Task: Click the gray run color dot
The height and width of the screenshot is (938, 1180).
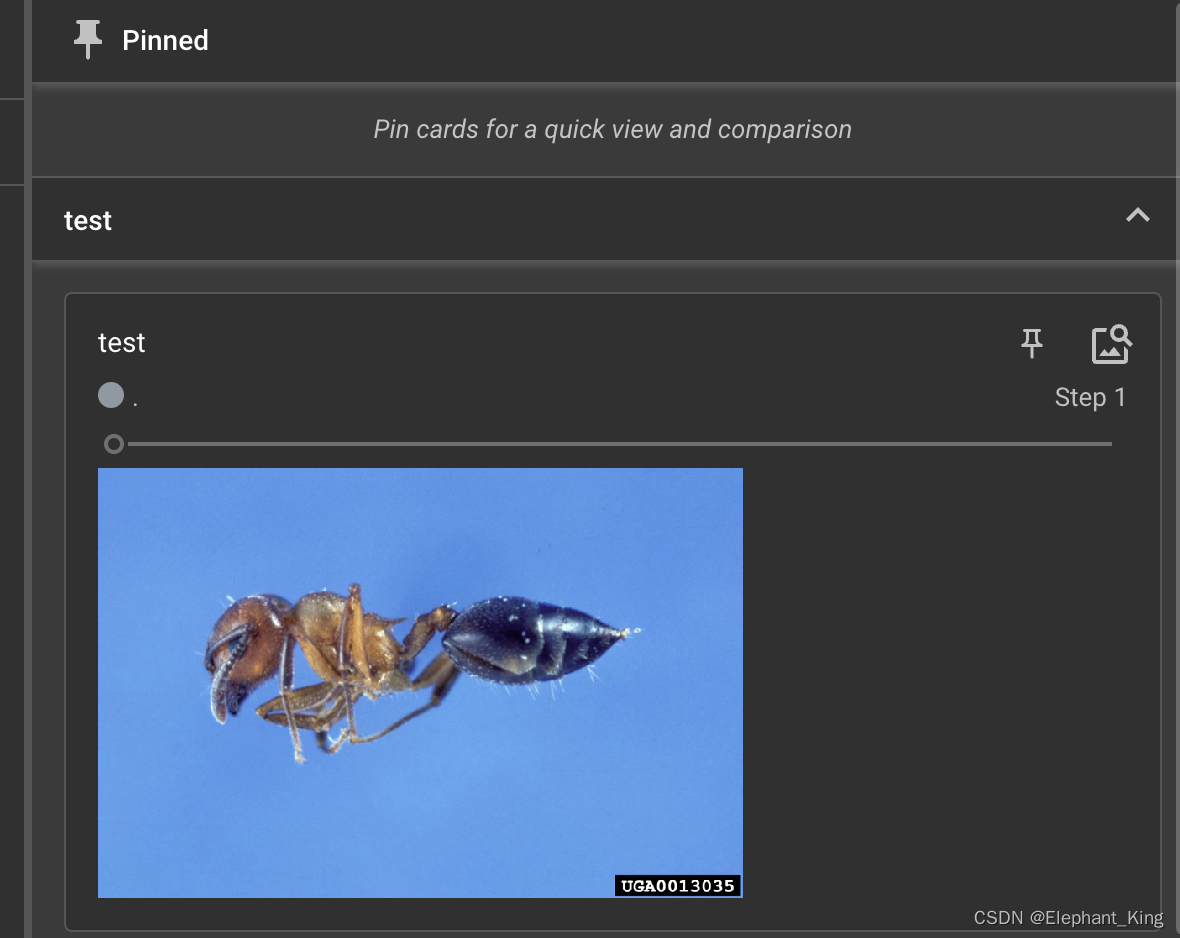Action: click(111, 395)
